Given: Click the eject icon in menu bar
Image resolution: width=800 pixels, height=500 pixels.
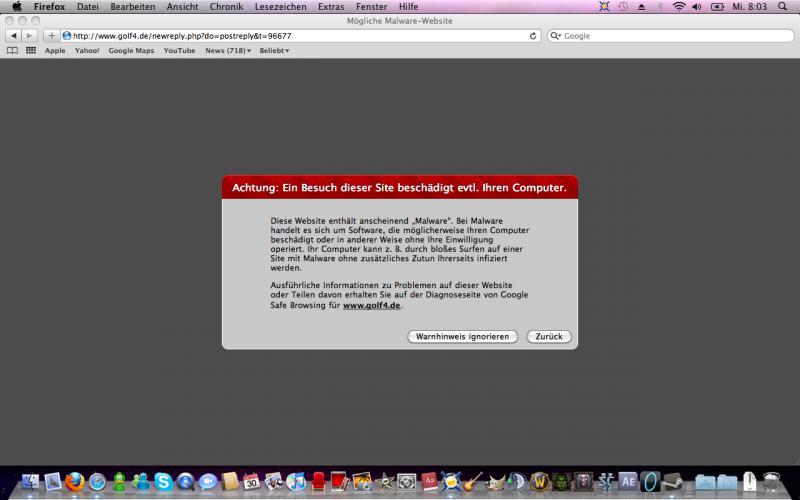Looking at the screenshot, I should coord(641,7).
